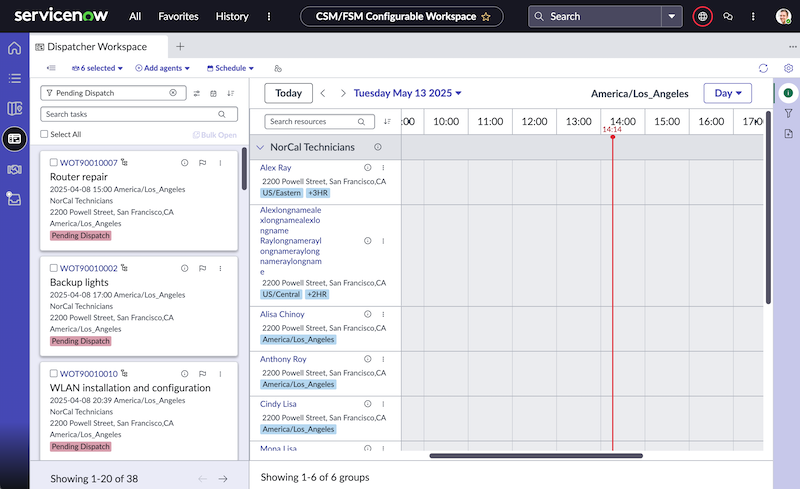Viewport: 800px width, 489px height.
Task: Open the Alex Ray agent link
Action: tap(276, 167)
